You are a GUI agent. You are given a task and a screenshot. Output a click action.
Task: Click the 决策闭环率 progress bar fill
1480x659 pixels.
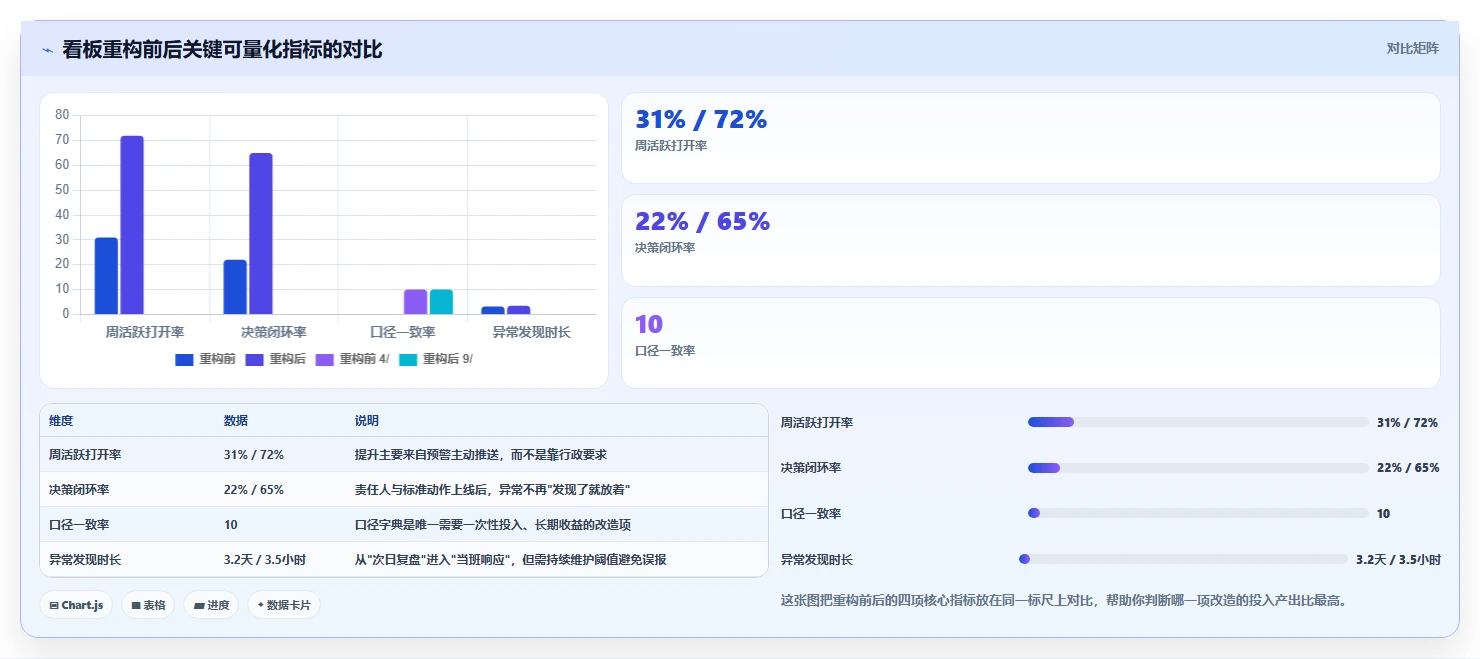tap(1044, 468)
